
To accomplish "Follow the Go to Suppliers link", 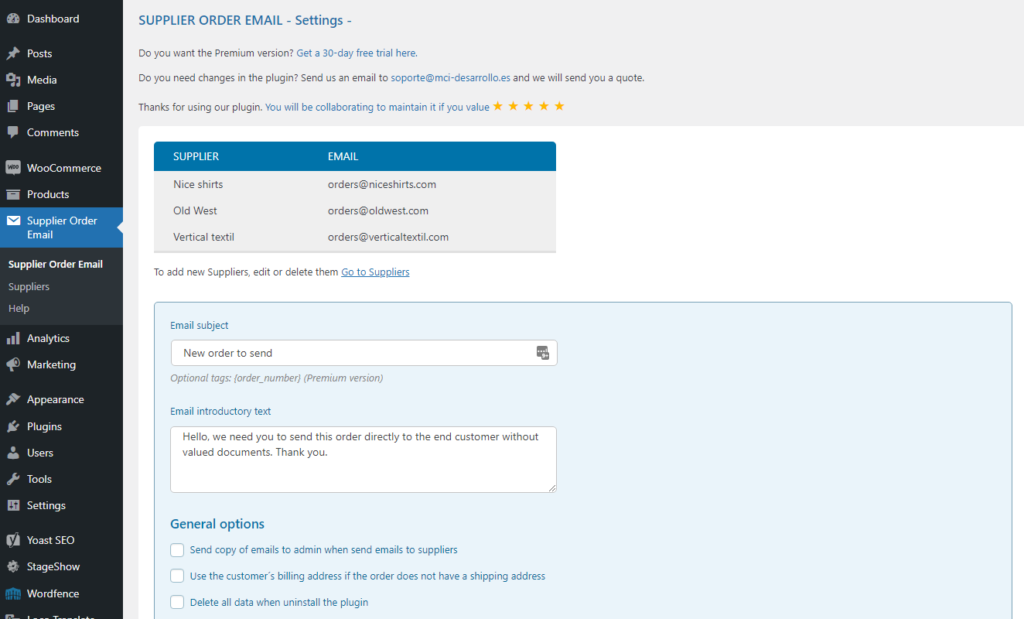I will (x=375, y=272).
